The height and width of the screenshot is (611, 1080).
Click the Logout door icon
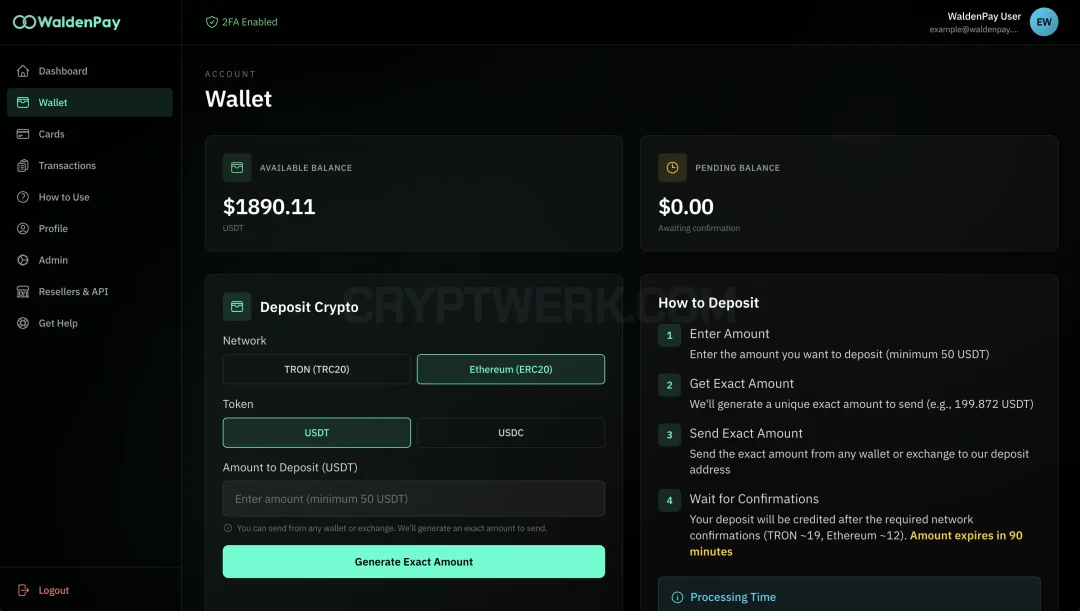point(23,590)
